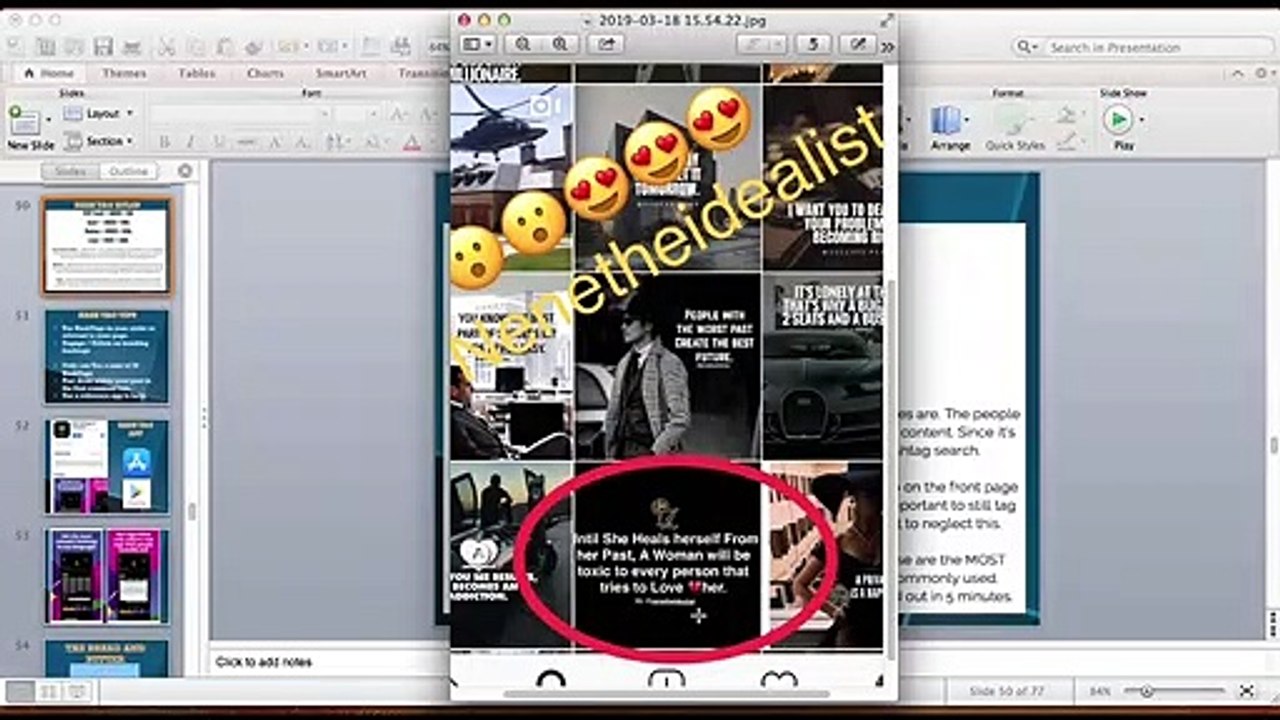Start Slide Show view from status bar
This screenshot has width=1280, height=720.
tap(76, 691)
